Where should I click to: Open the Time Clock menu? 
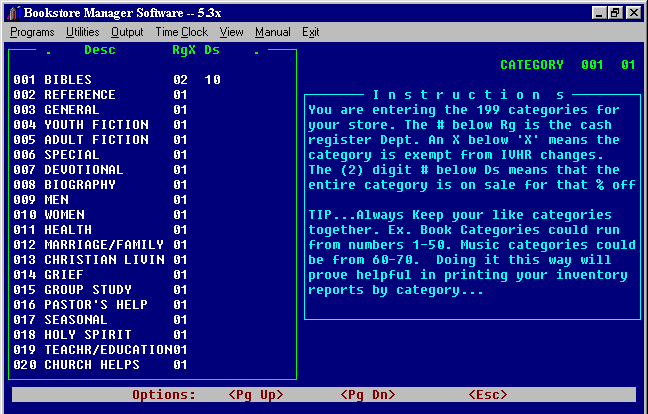click(x=182, y=32)
